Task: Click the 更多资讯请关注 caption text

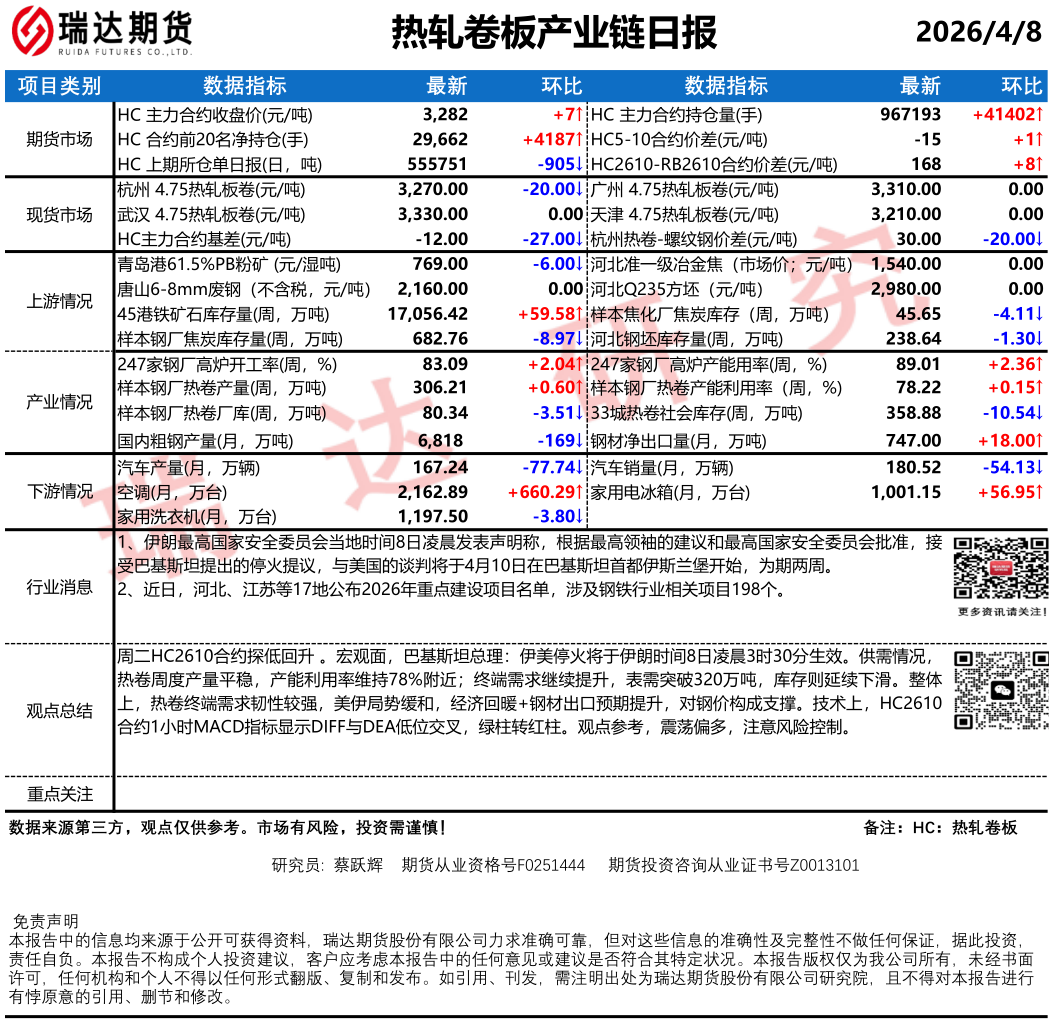Action: click(999, 612)
